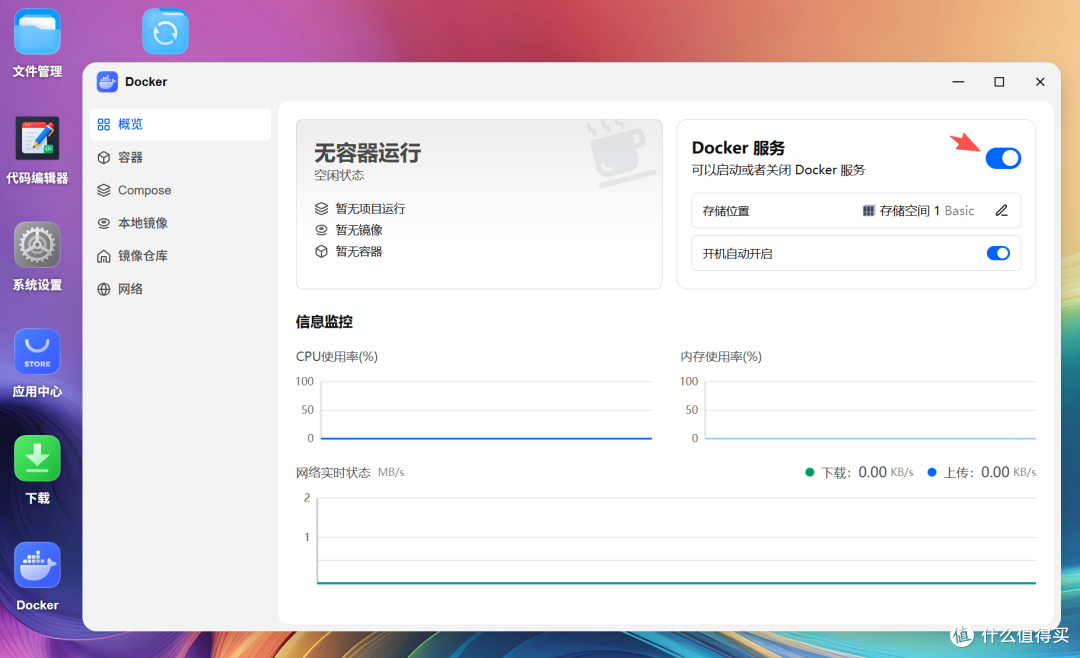Open the Docker desktop icon
This screenshot has width=1080, height=658.
coord(37,566)
